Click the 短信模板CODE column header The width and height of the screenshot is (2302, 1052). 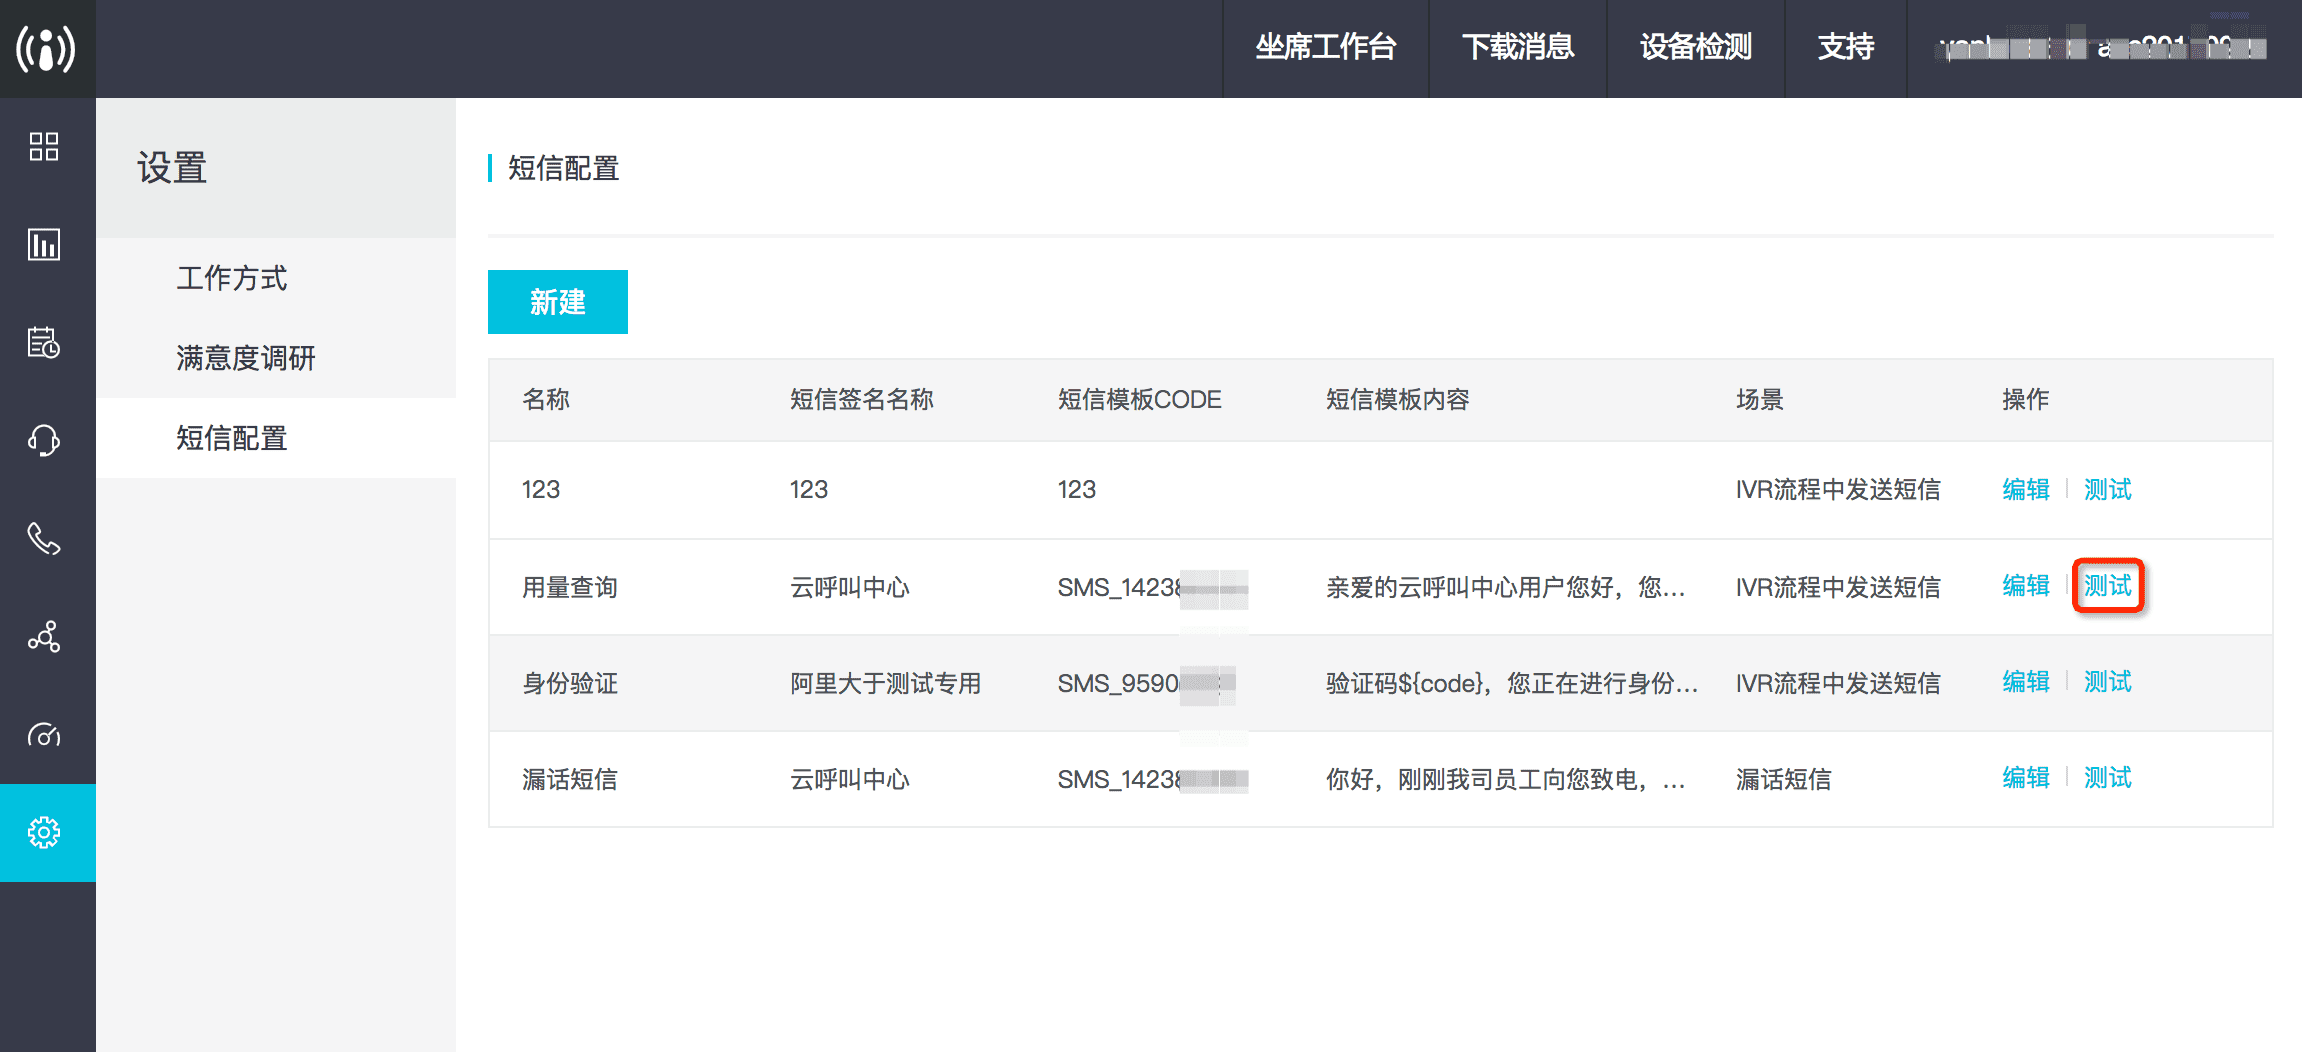click(x=1140, y=400)
